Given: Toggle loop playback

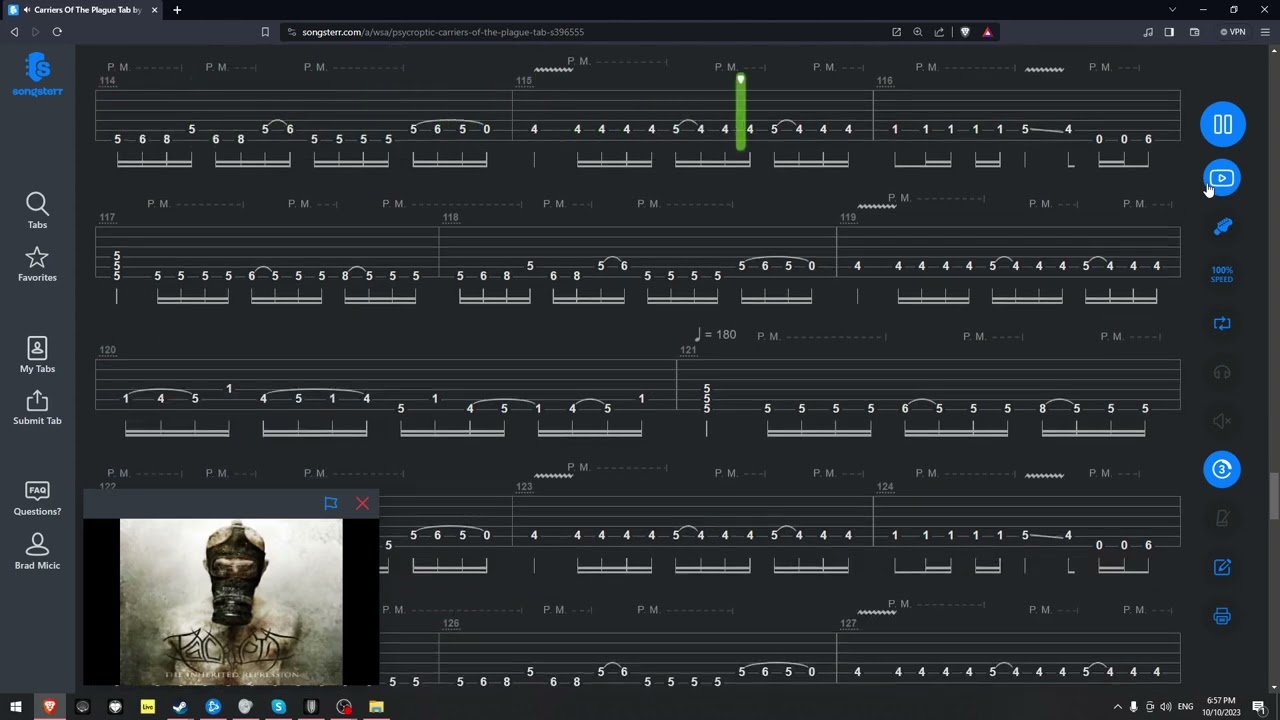Looking at the screenshot, I should (x=1222, y=323).
